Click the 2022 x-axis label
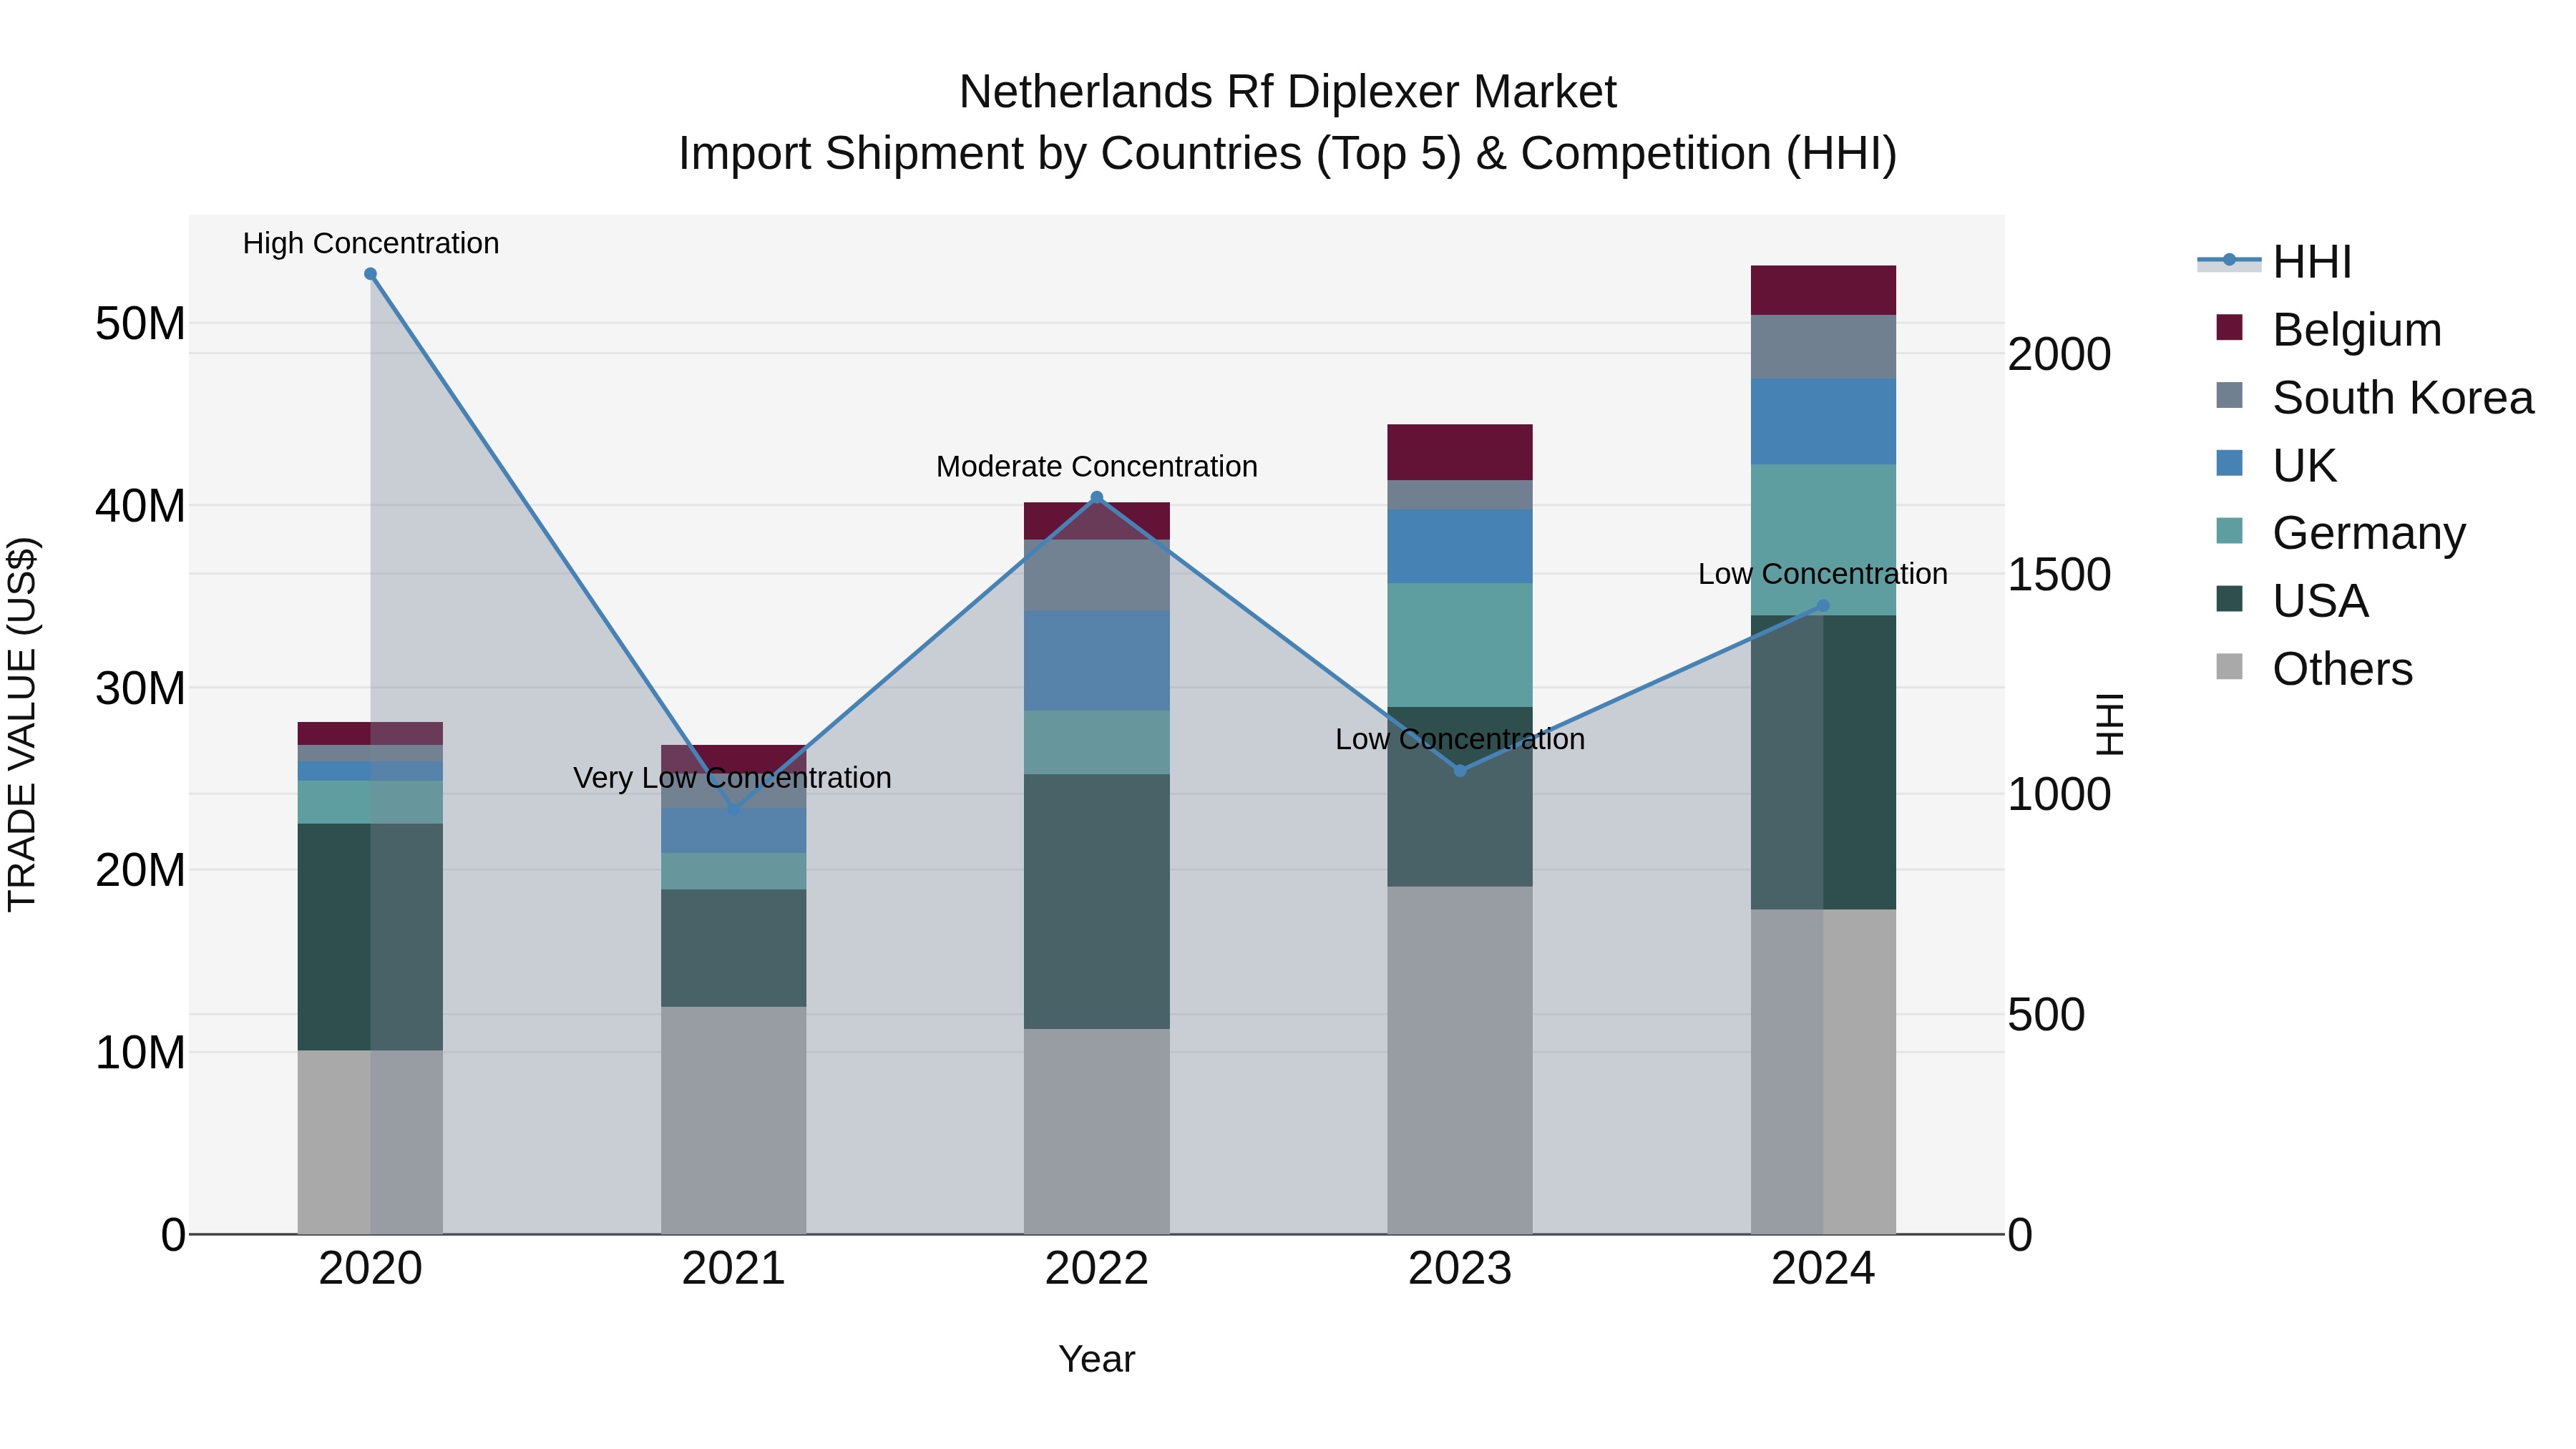Viewport: 2576px width, 1449px height. [1096, 1269]
